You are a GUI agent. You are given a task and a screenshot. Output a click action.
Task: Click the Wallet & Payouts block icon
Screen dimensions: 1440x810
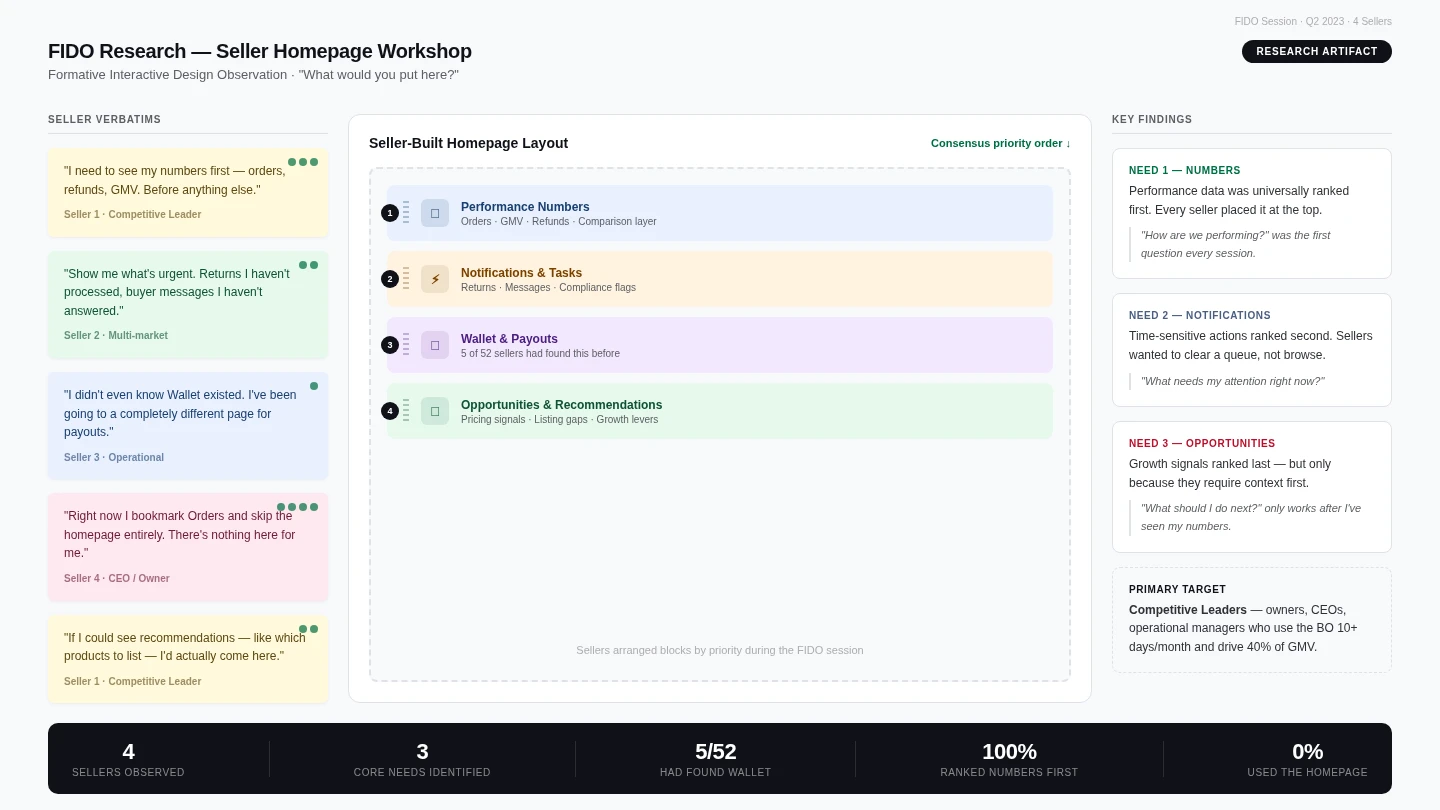(435, 345)
